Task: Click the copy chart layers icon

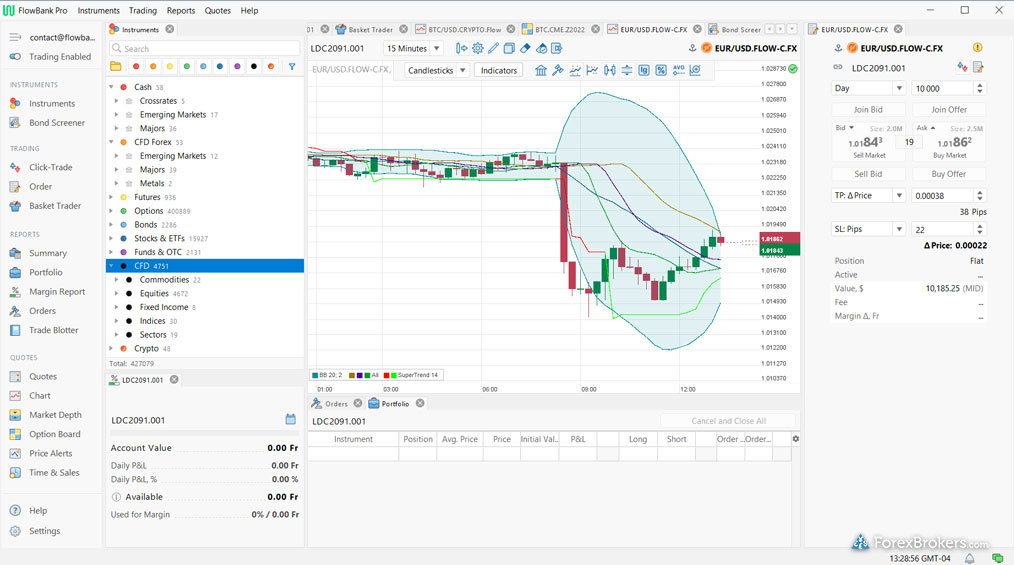Action: pyautogui.click(x=509, y=48)
